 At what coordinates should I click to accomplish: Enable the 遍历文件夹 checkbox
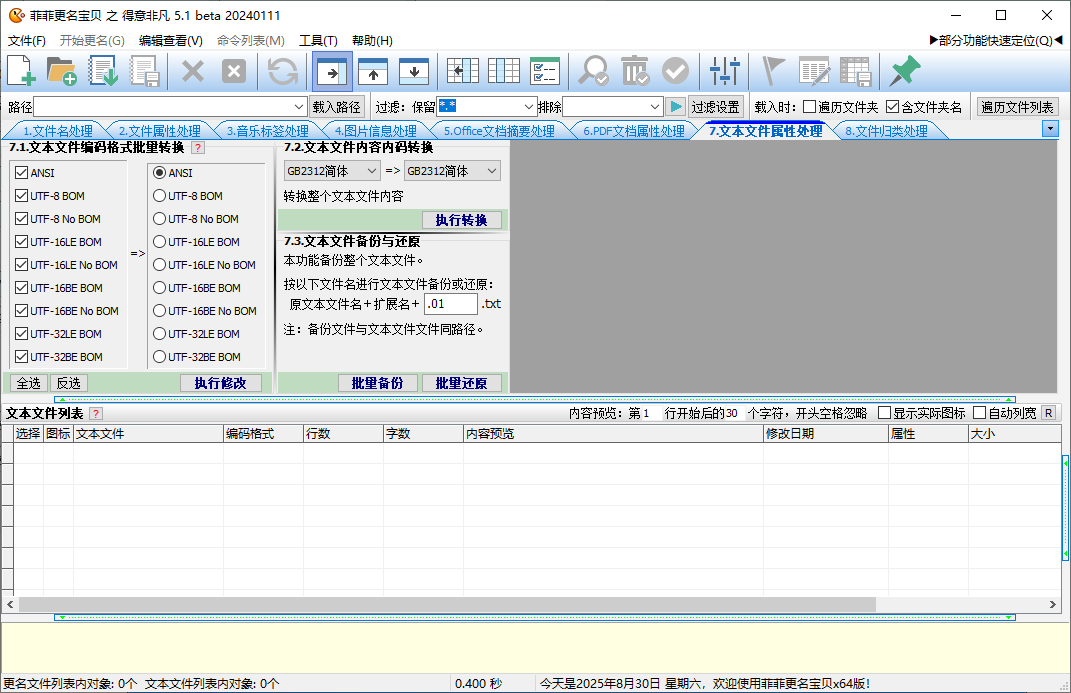810,107
